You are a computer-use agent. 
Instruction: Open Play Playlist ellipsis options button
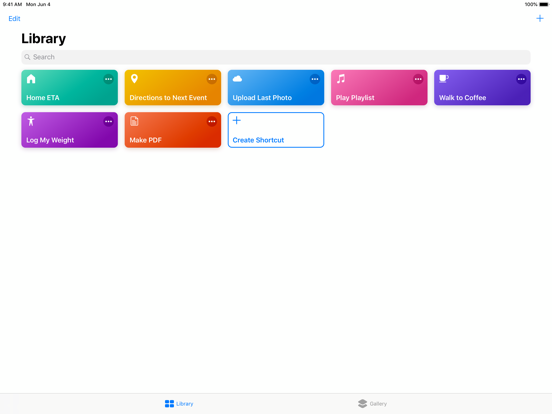click(418, 79)
